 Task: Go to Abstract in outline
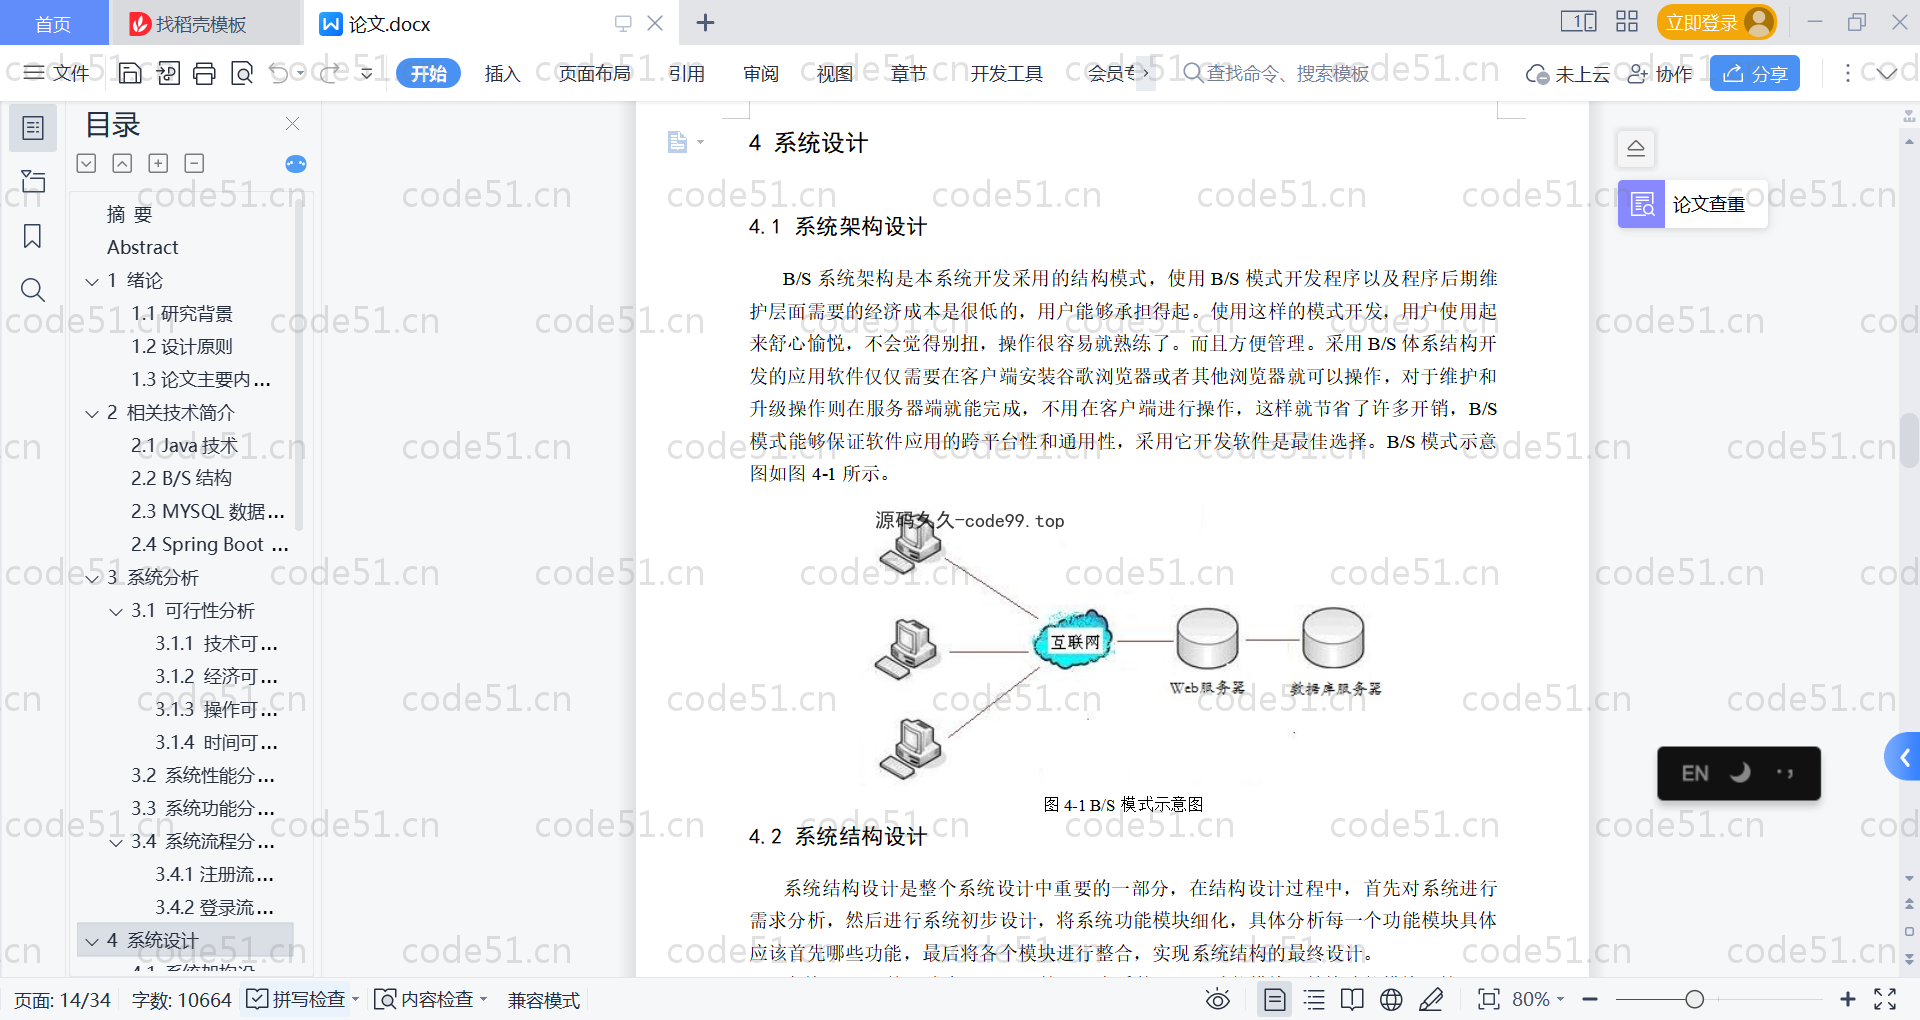click(143, 247)
